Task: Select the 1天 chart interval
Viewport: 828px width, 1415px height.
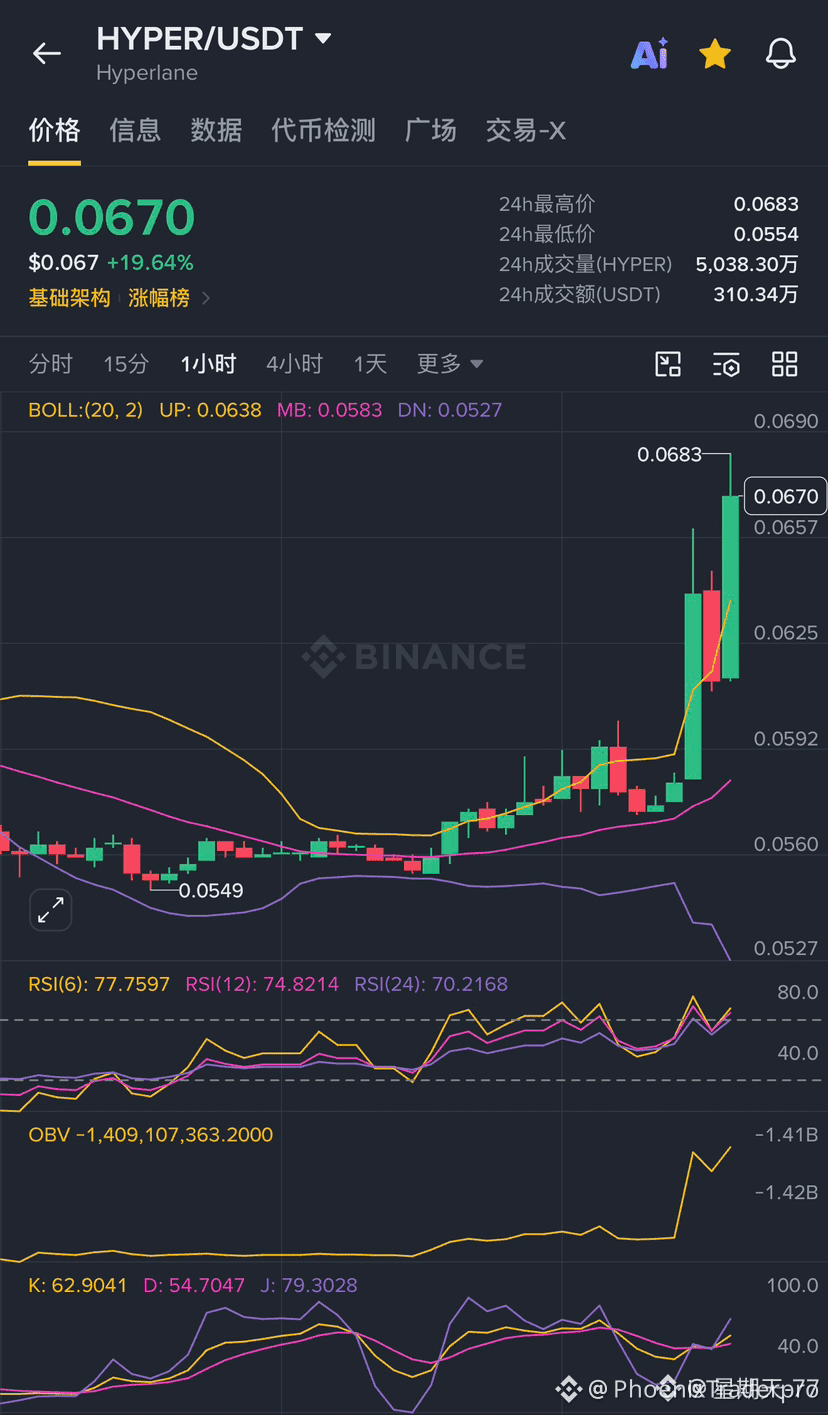Action: tap(370, 364)
